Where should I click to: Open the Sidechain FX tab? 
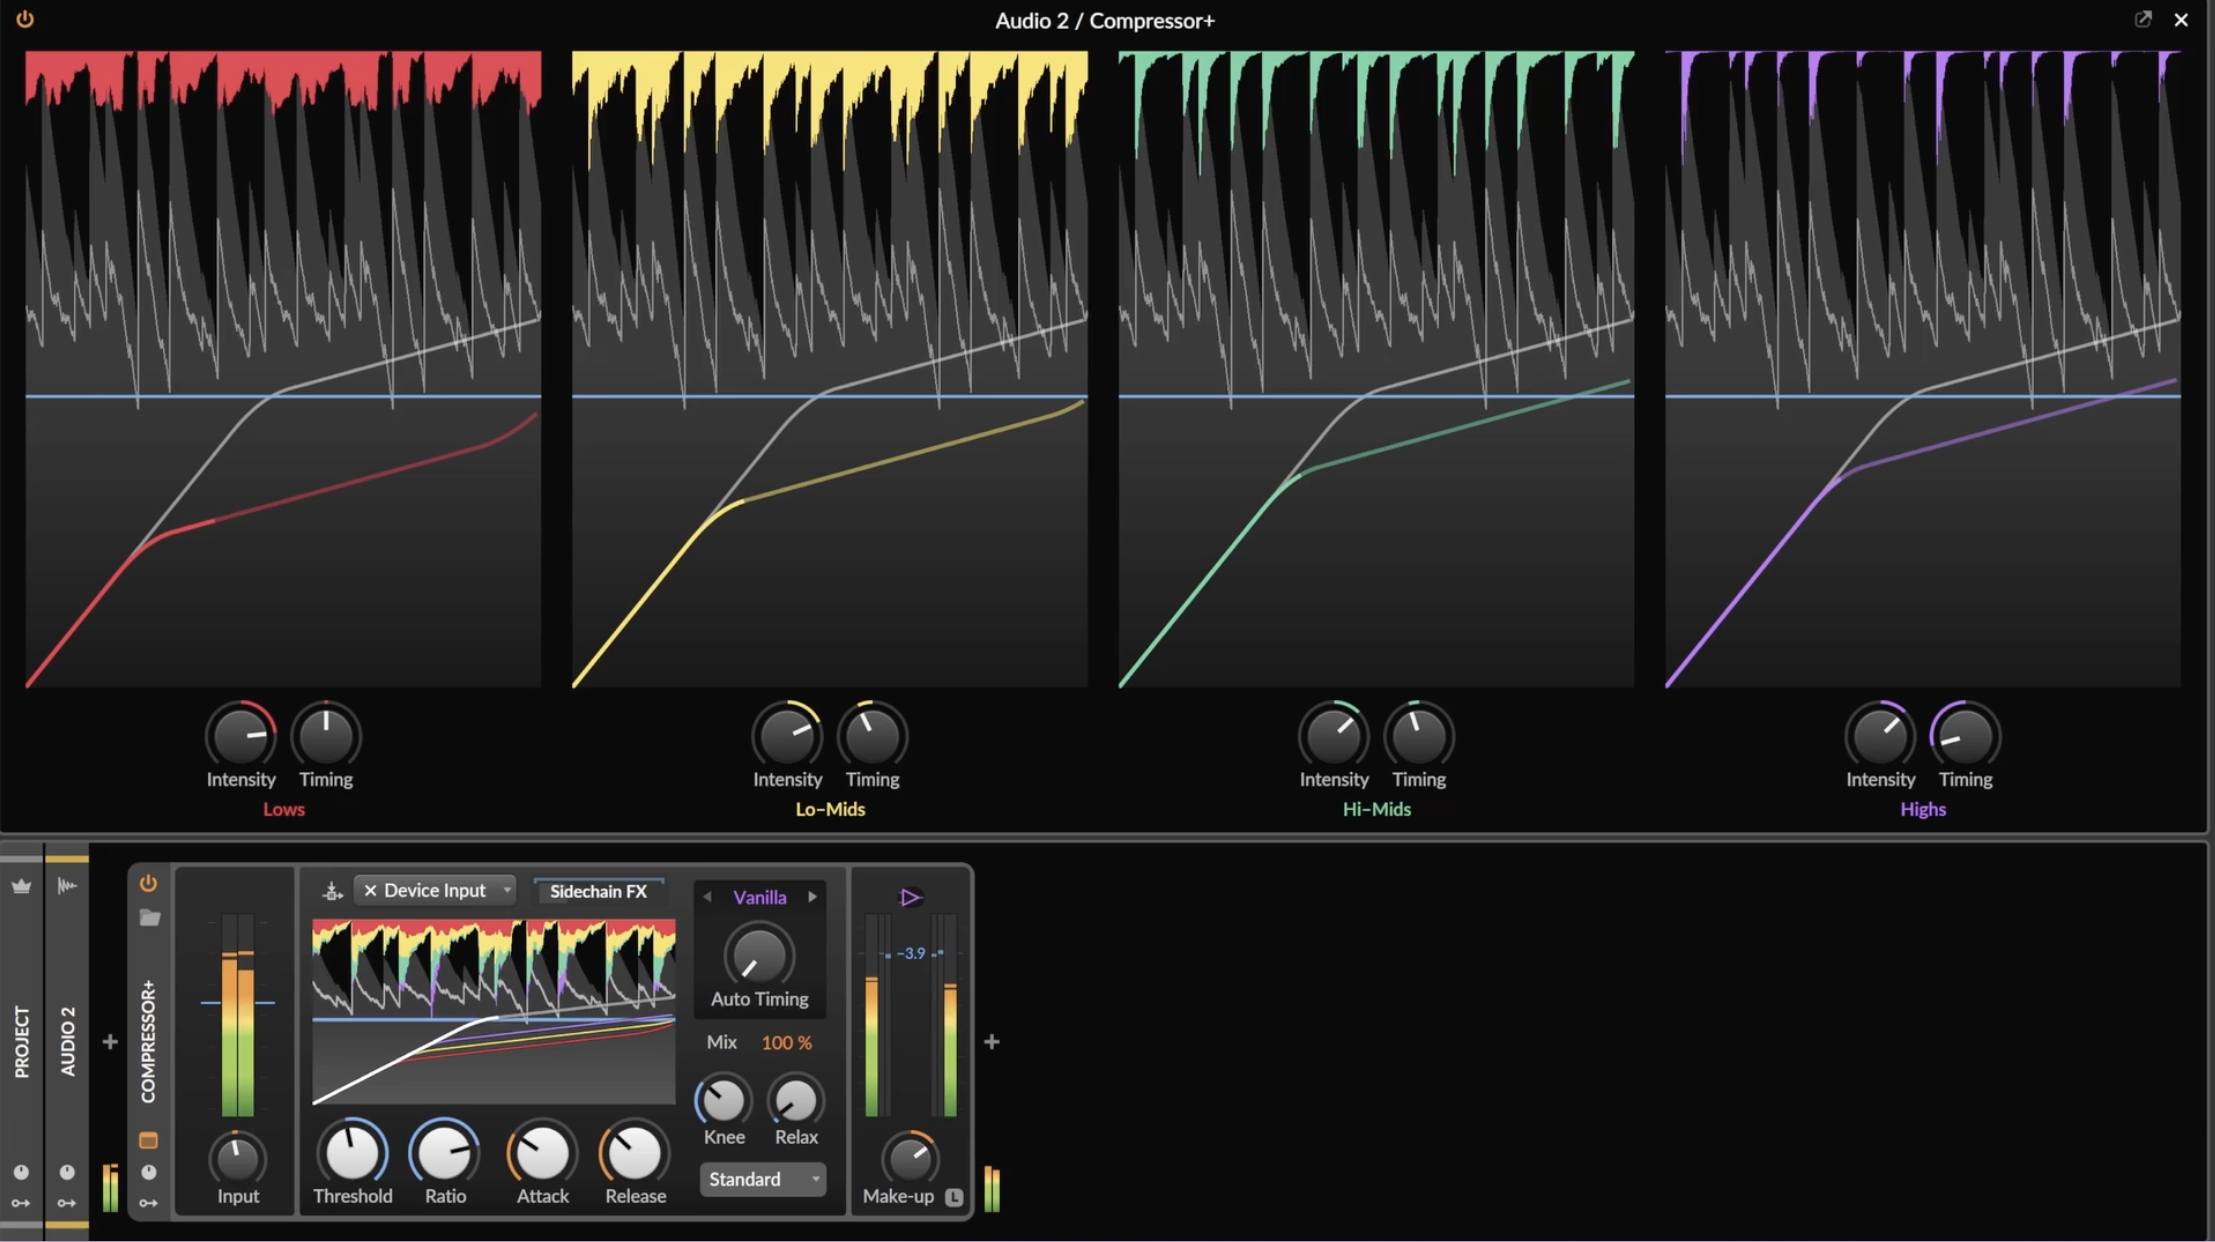click(598, 891)
